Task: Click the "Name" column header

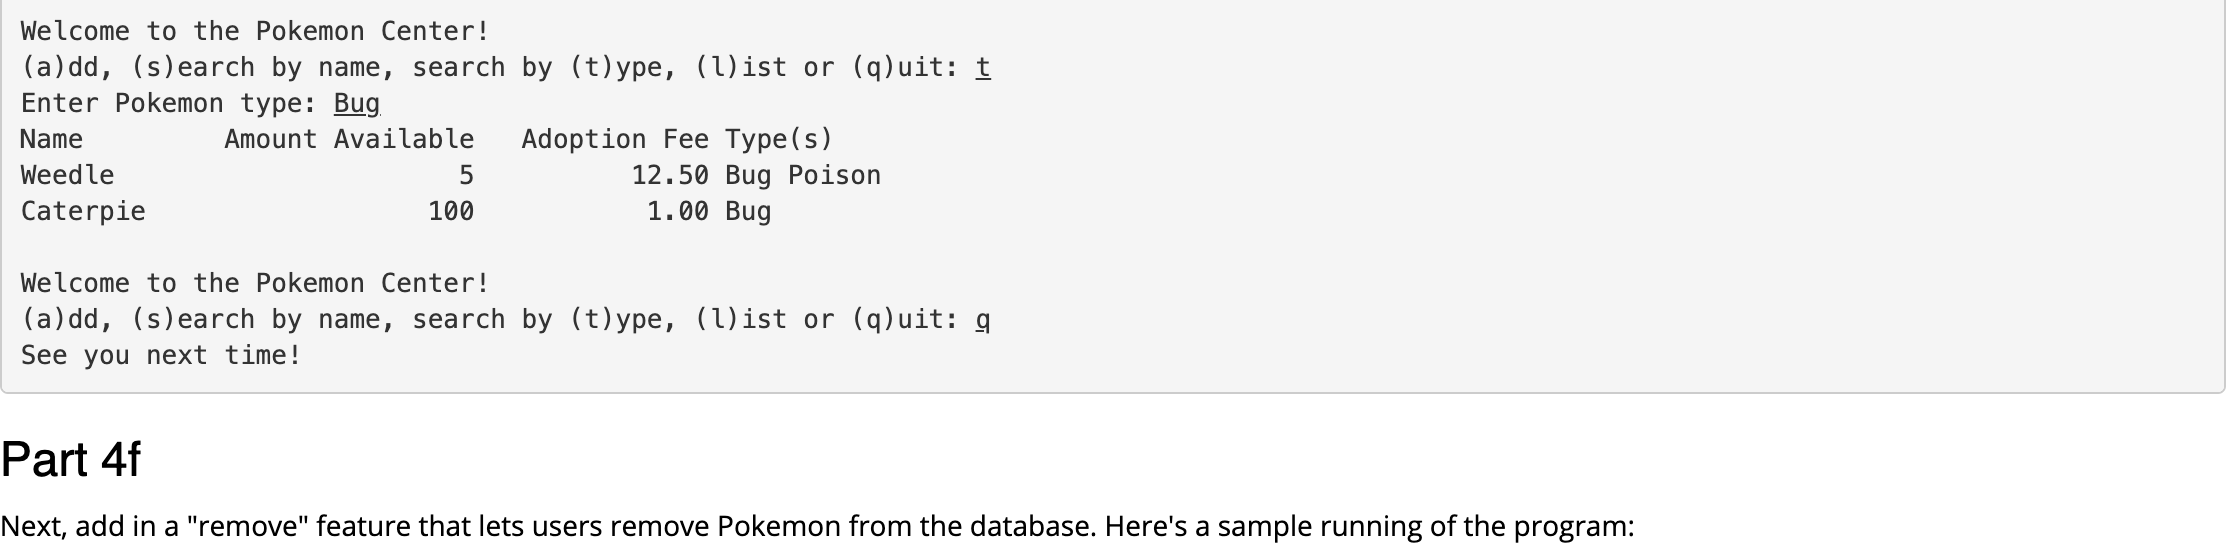Action: (x=52, y=140)
